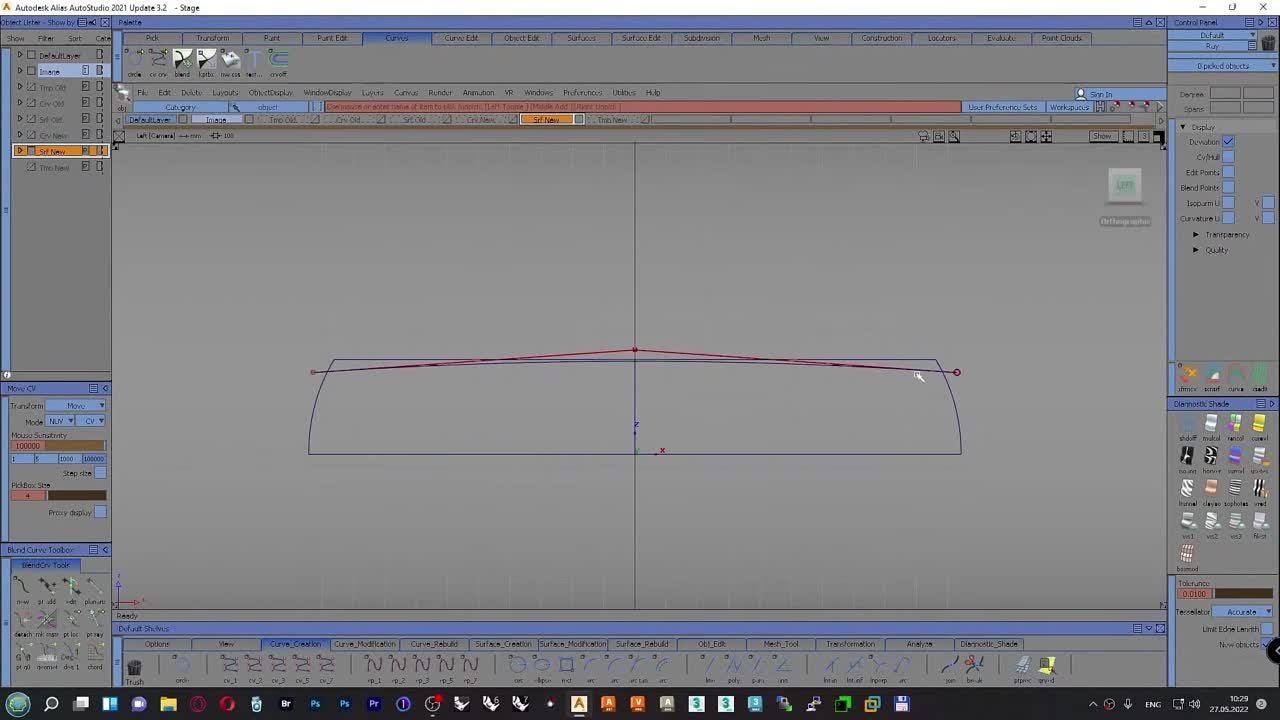Uncheck the Deviation display checkbox
The width and height of the screenshot is (1280, 720).
[1228, 142]
